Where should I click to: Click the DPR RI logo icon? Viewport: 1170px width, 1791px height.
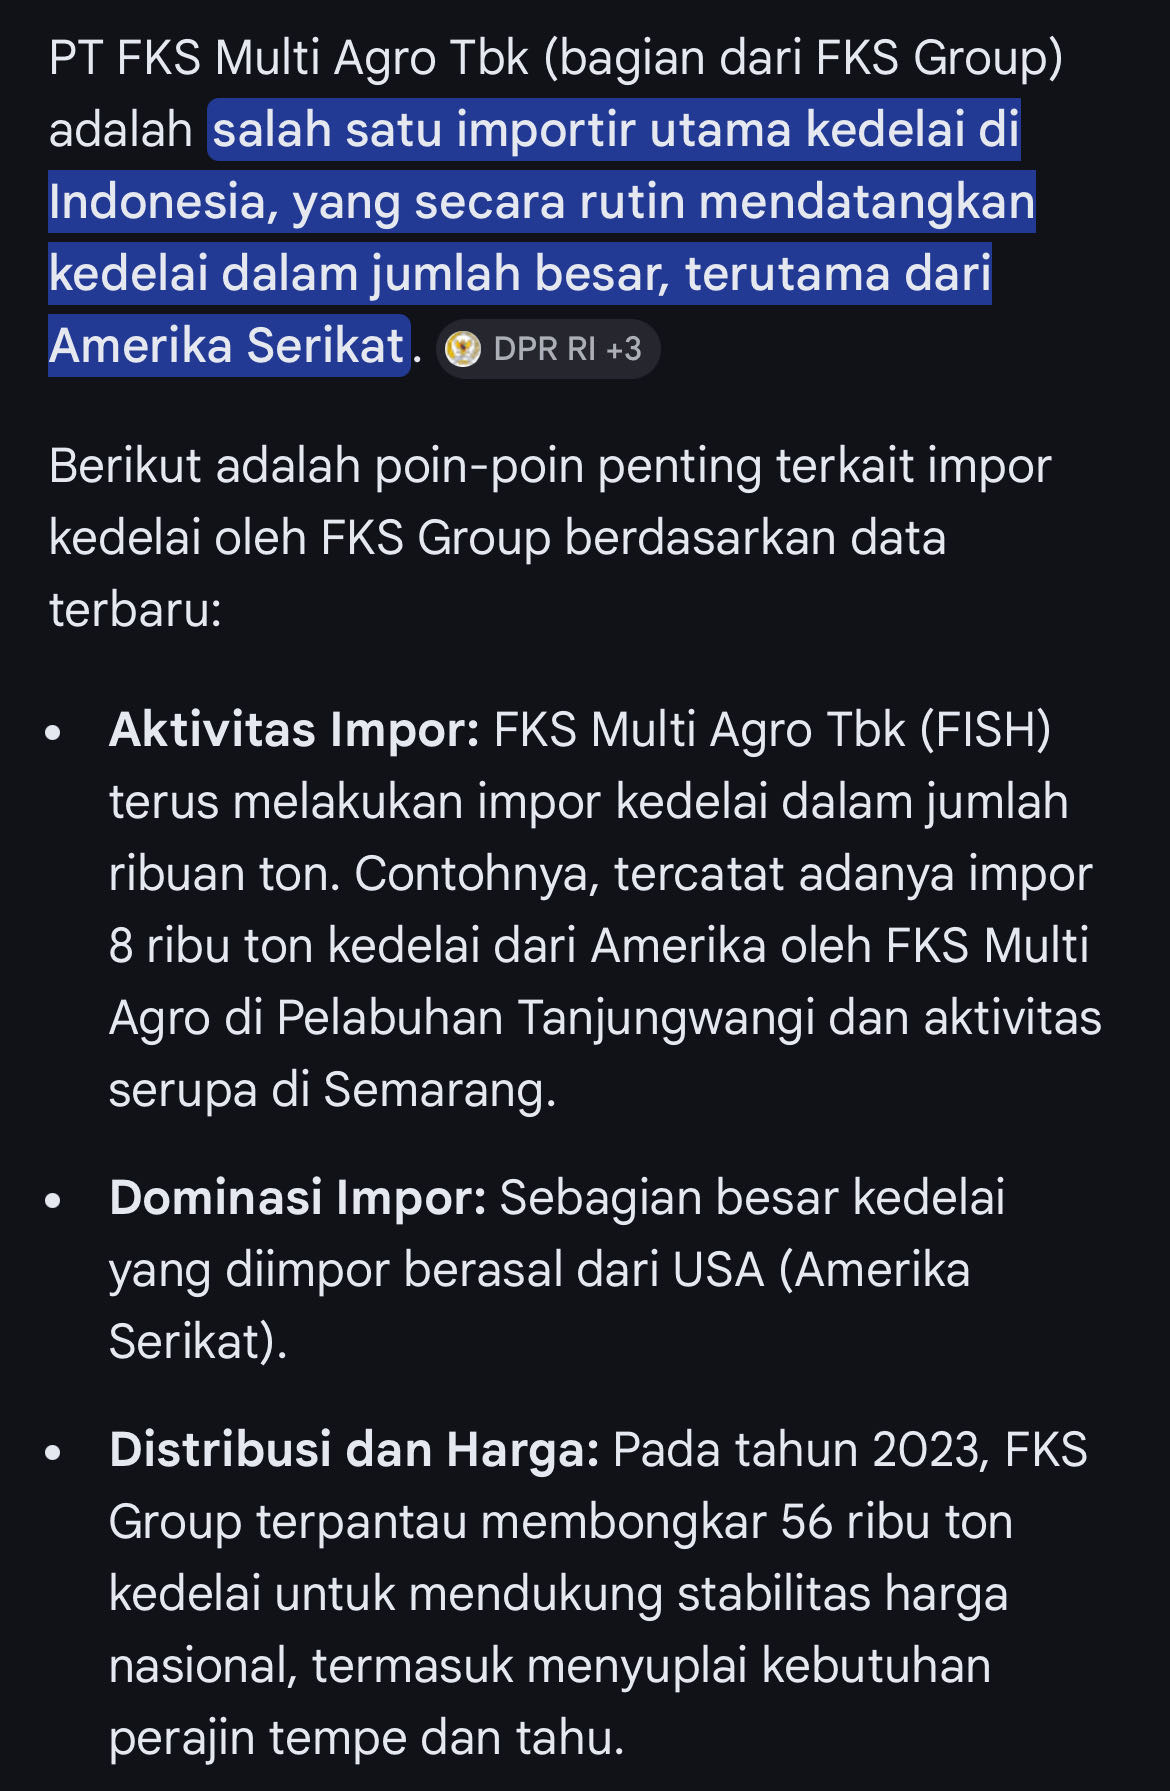click(x=463, y=349)
